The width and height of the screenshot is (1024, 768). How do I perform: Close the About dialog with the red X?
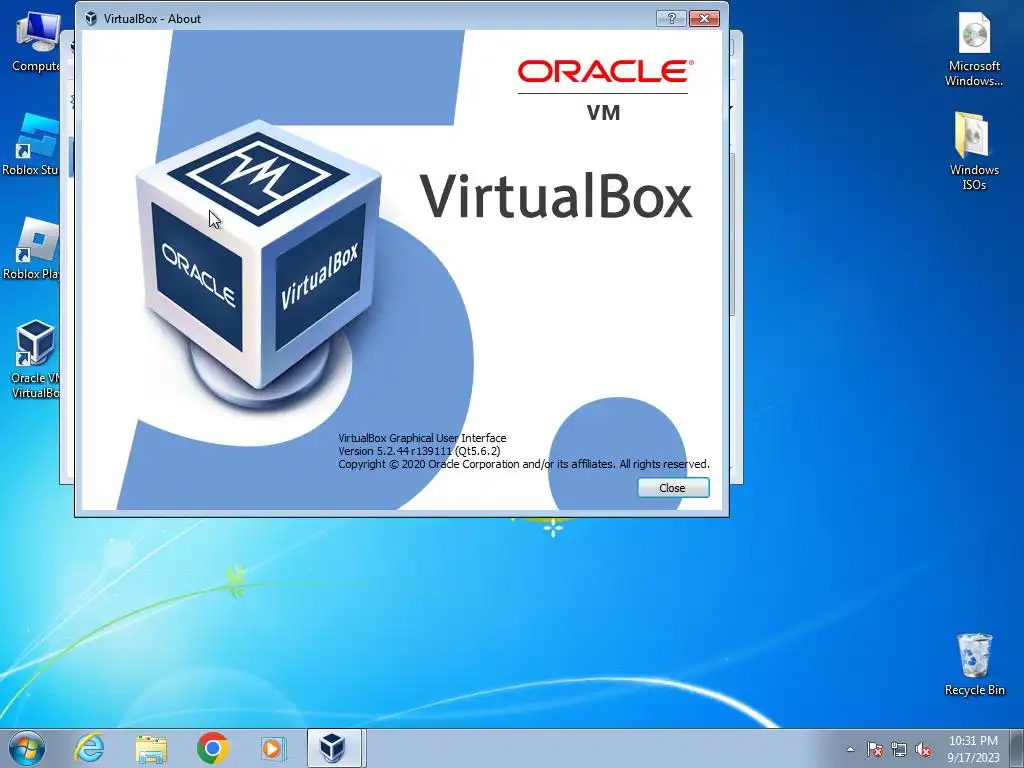704,18
